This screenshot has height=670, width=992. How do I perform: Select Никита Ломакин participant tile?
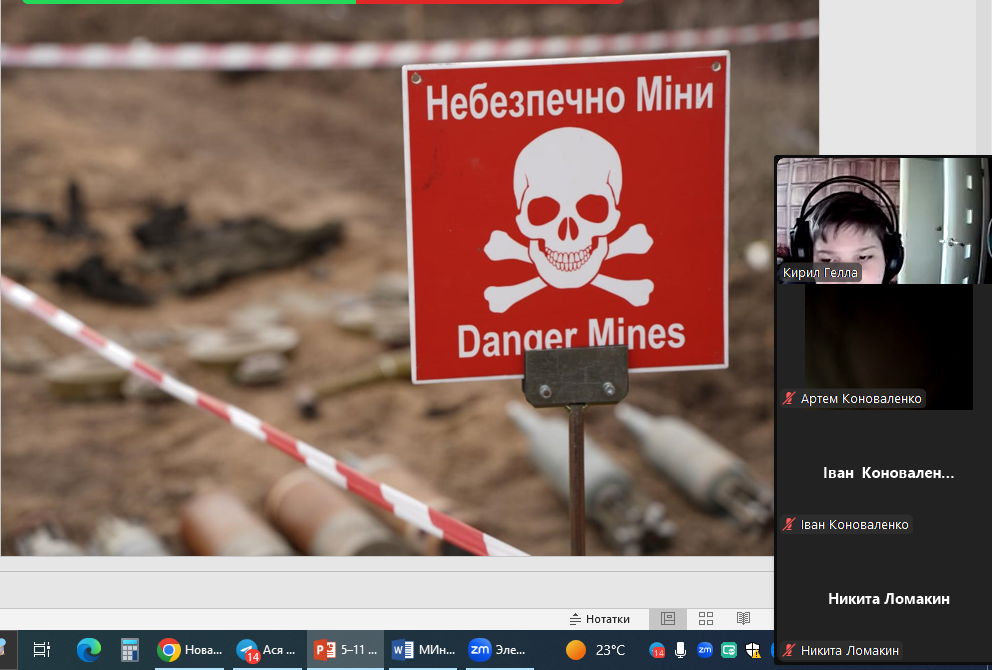(883, 599)
